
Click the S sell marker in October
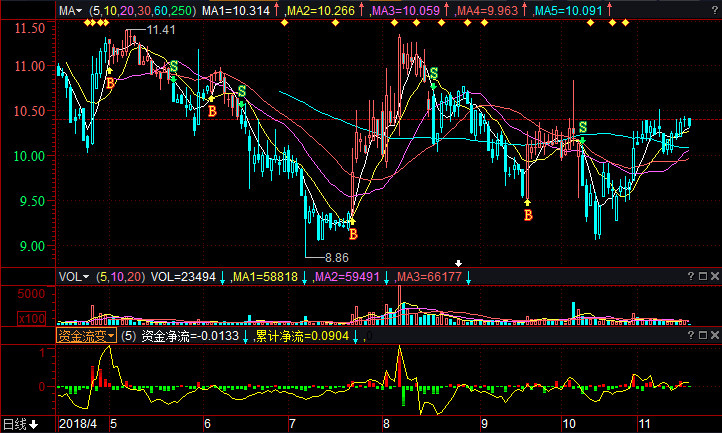tap(582, 128)
